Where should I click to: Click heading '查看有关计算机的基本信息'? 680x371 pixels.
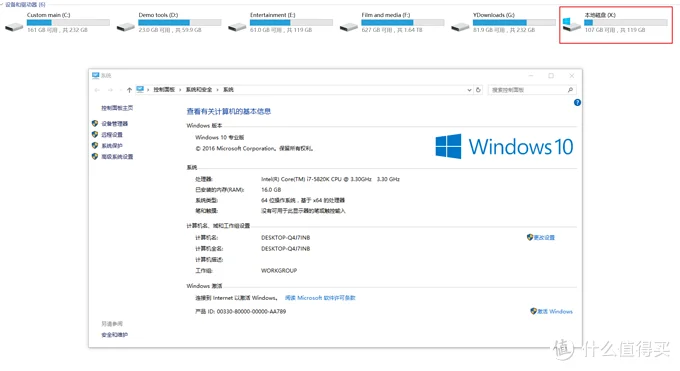pyautogui.click(x=229, y=112)
